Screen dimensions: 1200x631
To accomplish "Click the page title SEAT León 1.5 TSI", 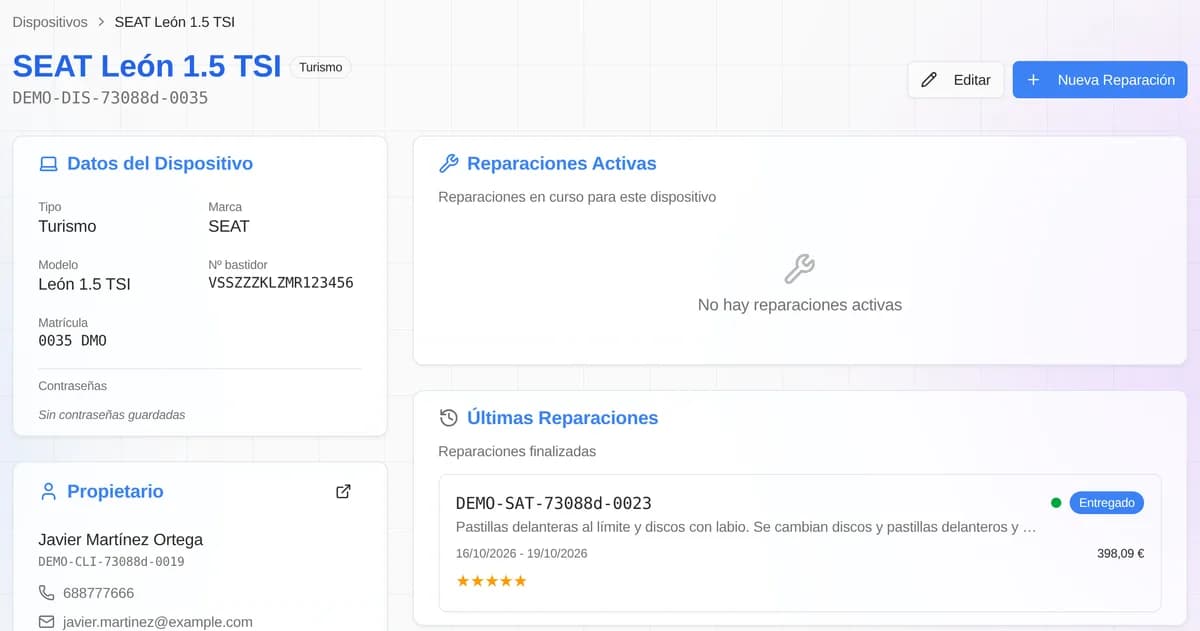I will [147, 66].
